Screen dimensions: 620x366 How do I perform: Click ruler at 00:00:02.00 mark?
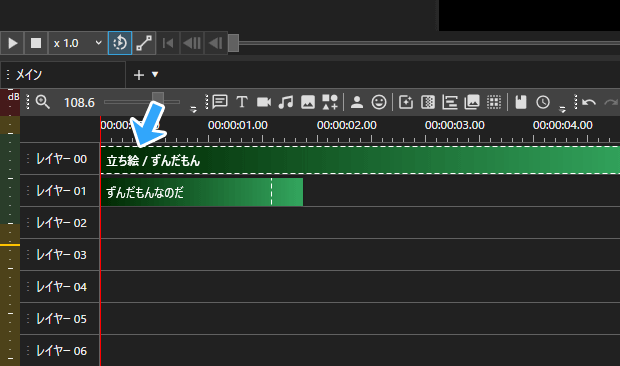pos(346,125)
